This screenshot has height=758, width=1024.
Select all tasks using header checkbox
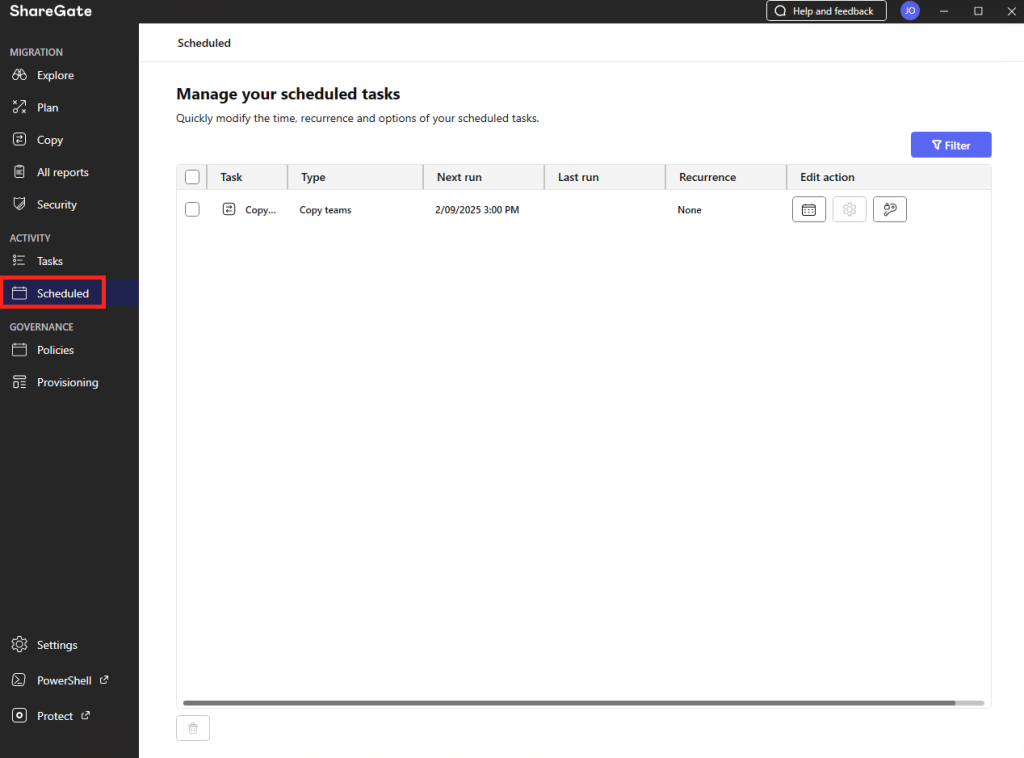click(192, 177)
